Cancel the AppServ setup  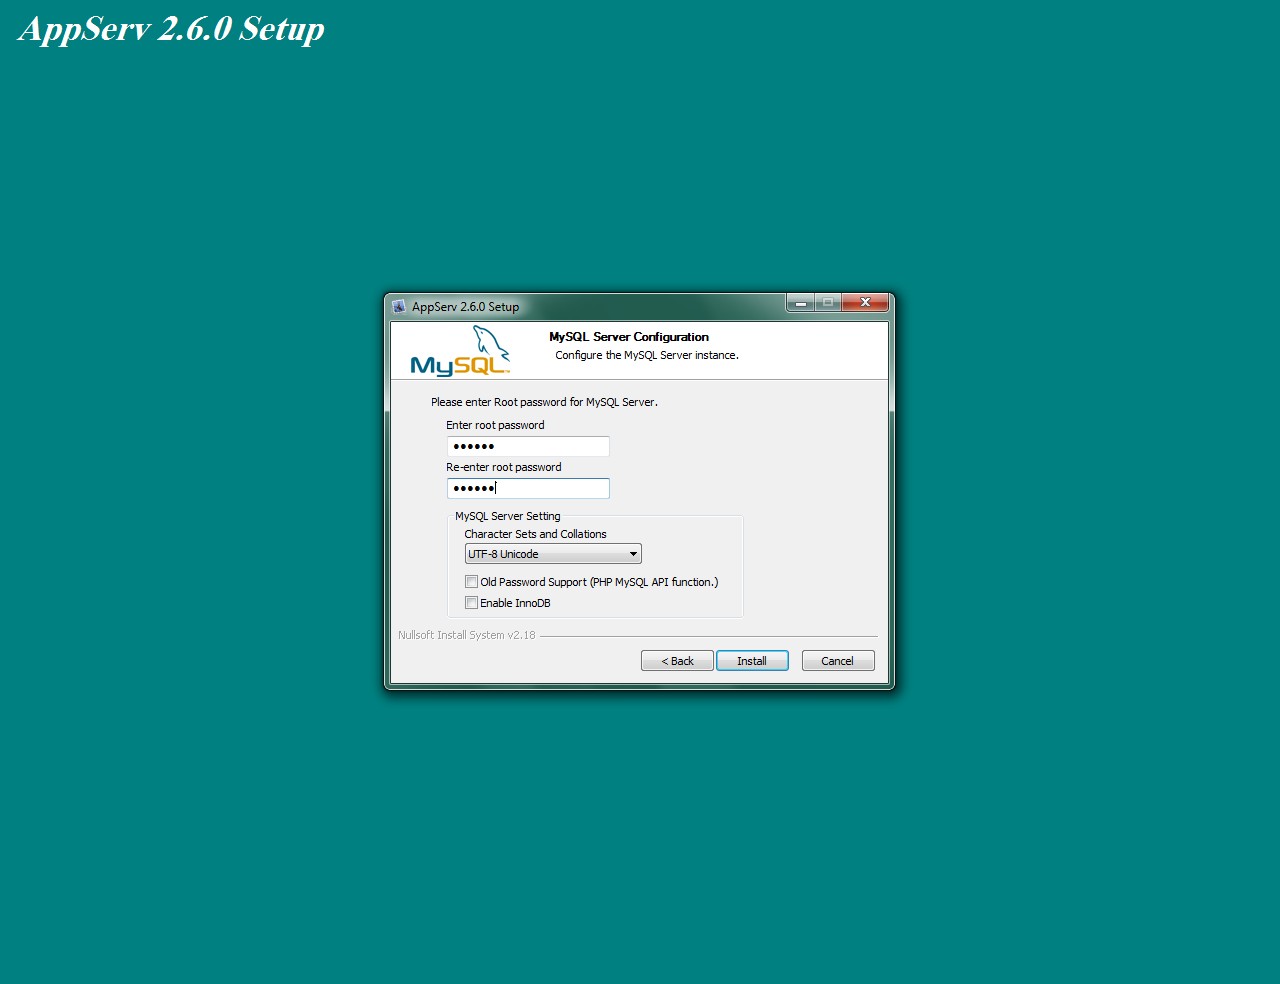[x=838, y=661]
